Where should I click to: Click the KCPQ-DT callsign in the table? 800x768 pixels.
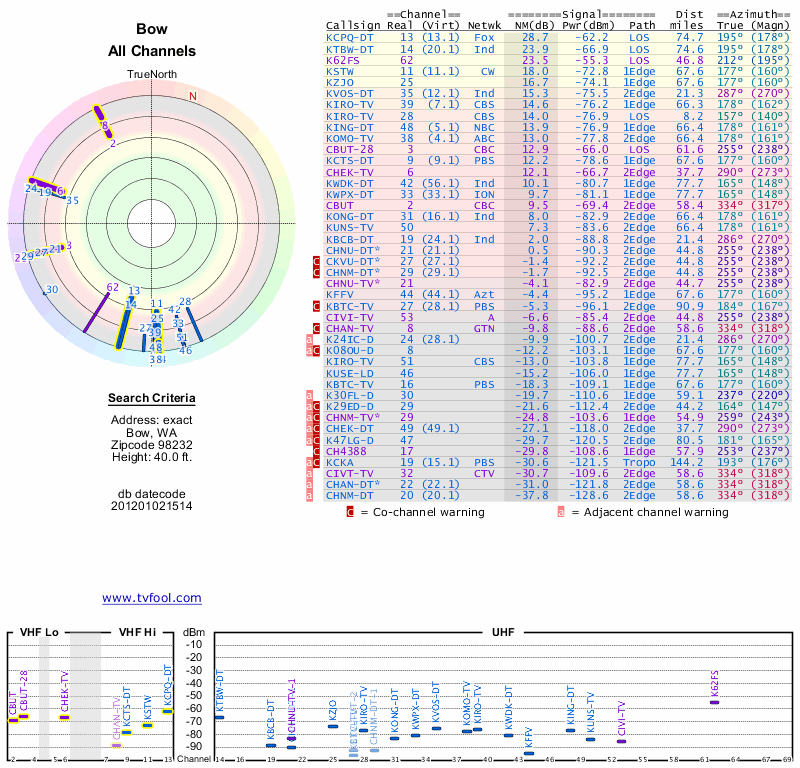[350, 38]
